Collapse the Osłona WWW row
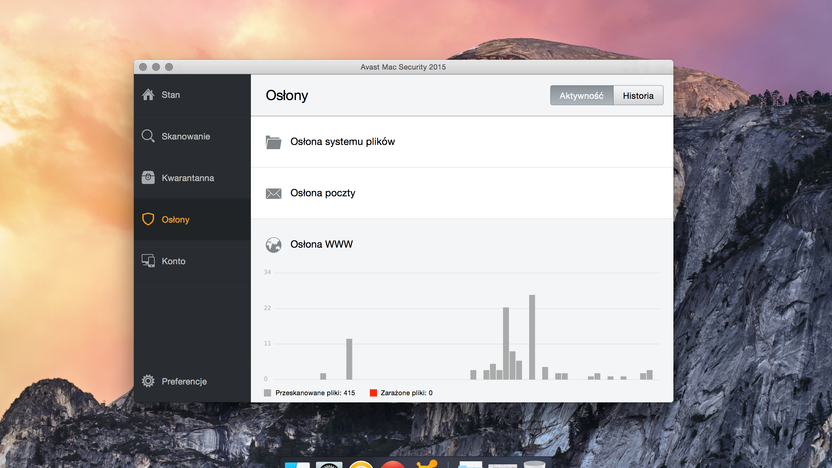This screenshot has width=832, height=468. (462, 245)
